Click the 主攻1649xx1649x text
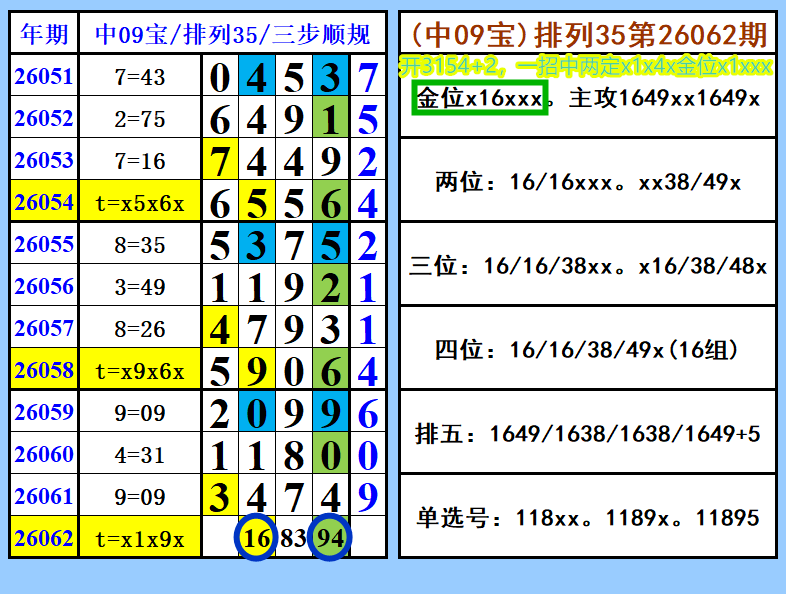 click(x=664, y=98)
